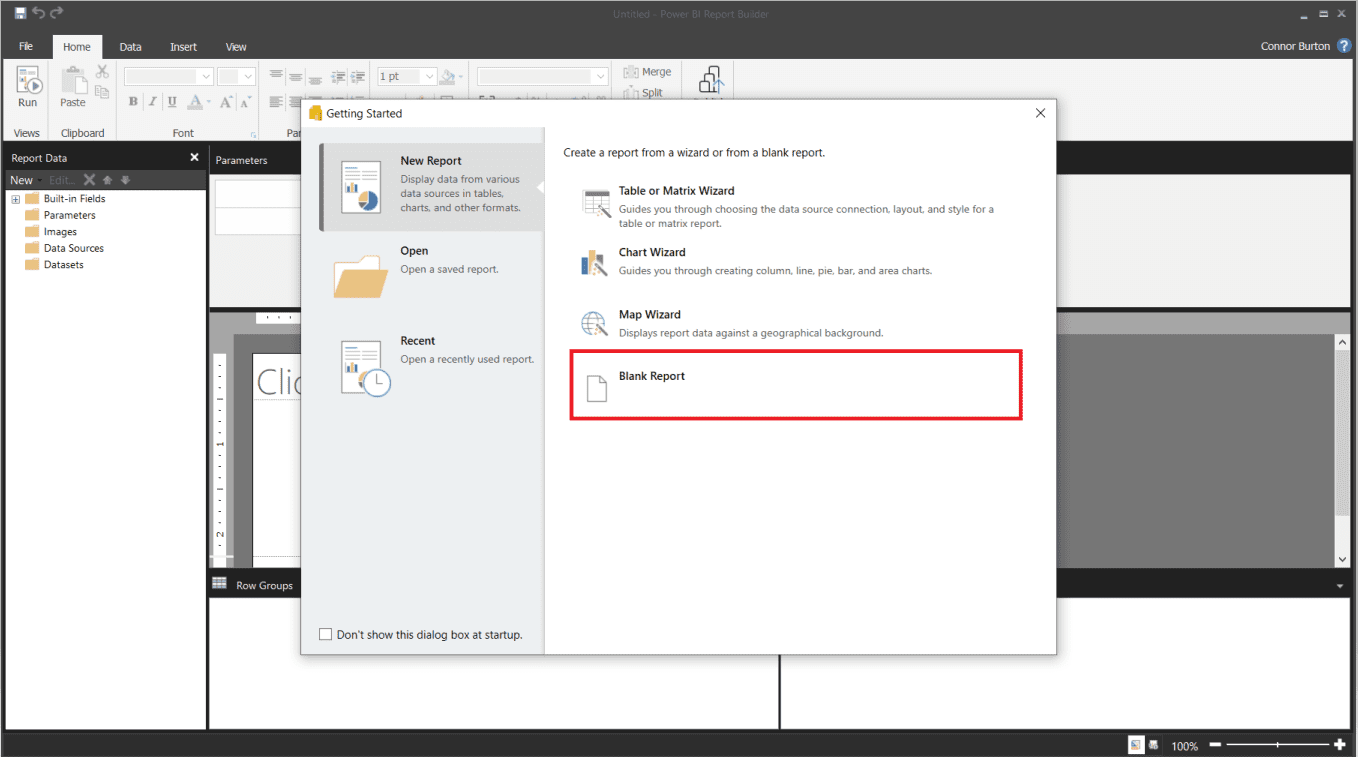1358x757 pixels.
Task: Check Don't show this dialog box at startup
Action: tap(325, 634)
